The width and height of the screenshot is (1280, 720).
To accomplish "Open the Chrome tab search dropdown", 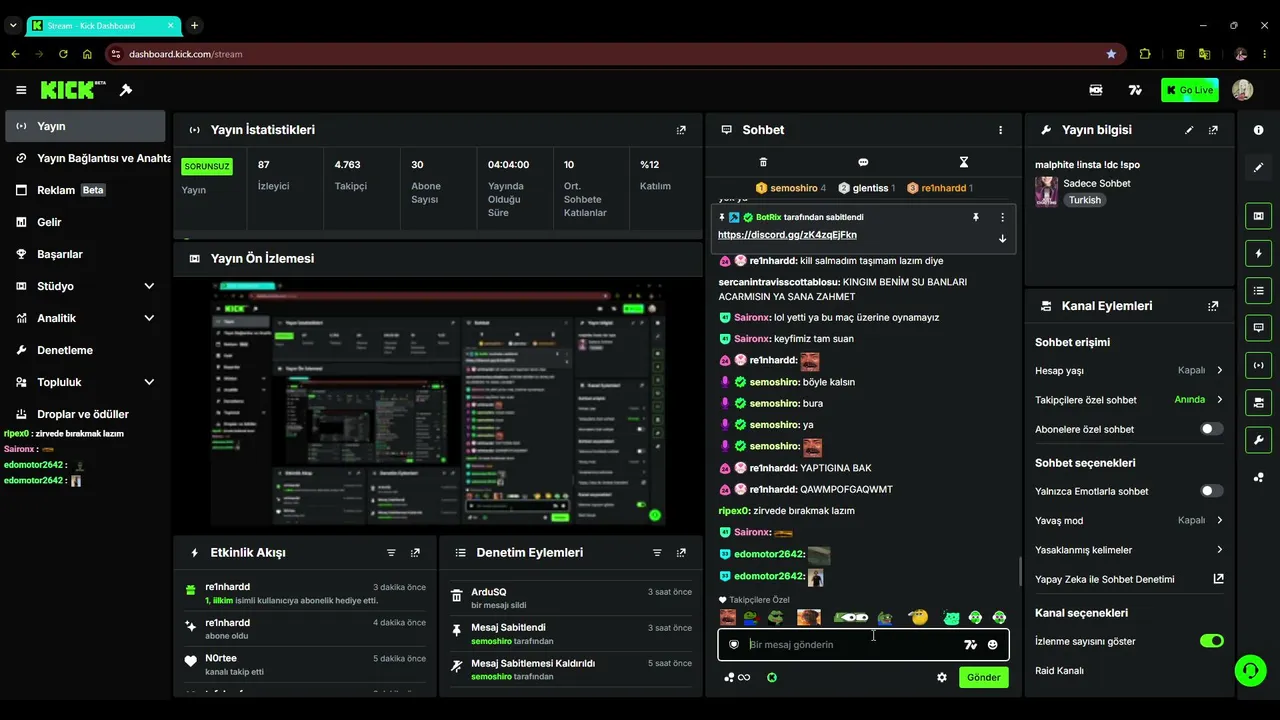I will [13, 25].
